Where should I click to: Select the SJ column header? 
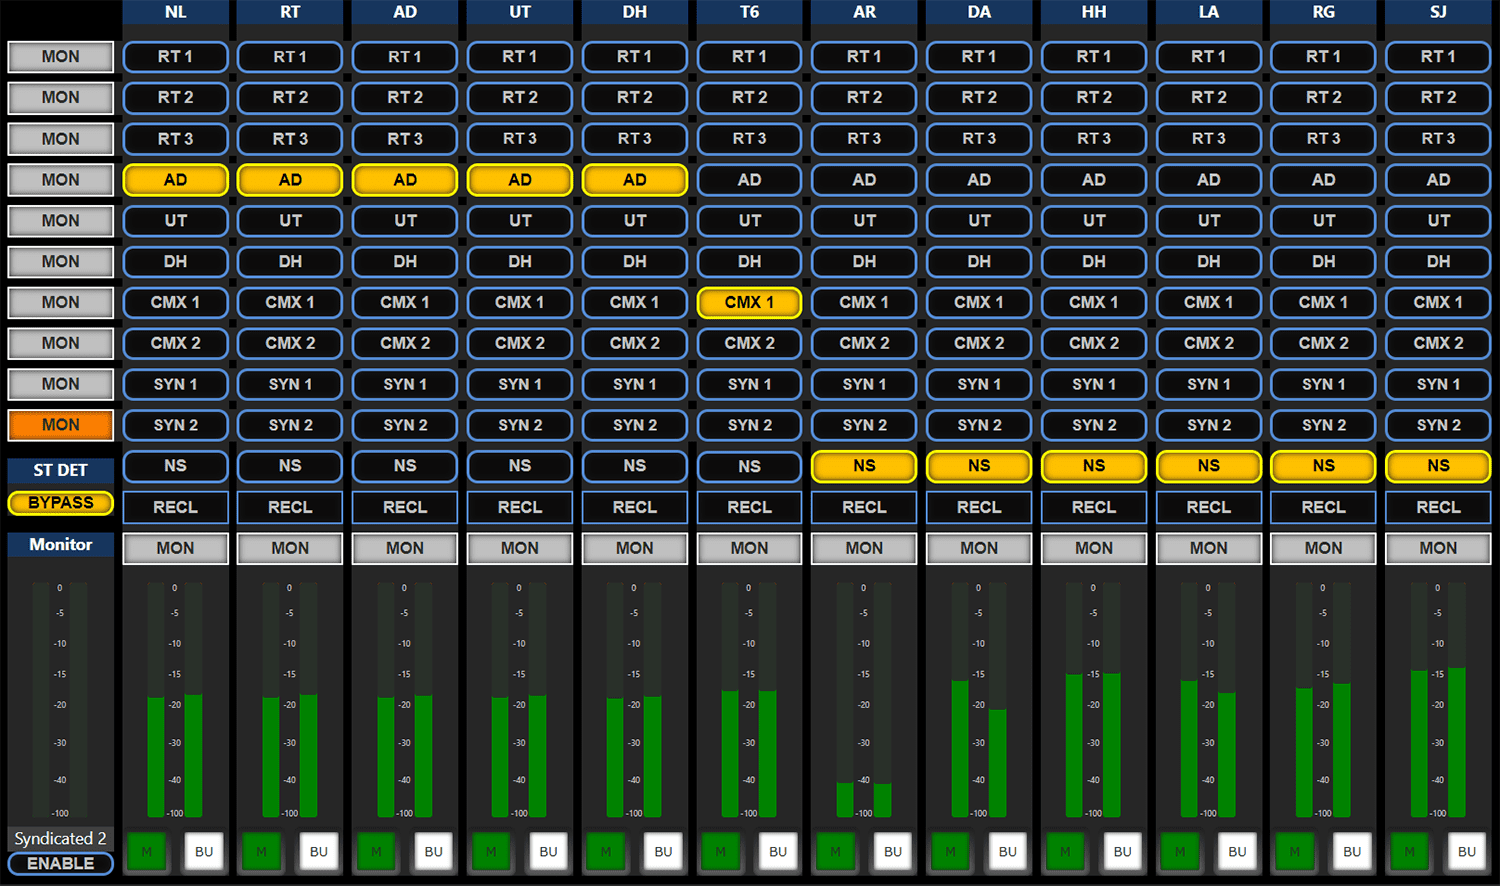1438,12
